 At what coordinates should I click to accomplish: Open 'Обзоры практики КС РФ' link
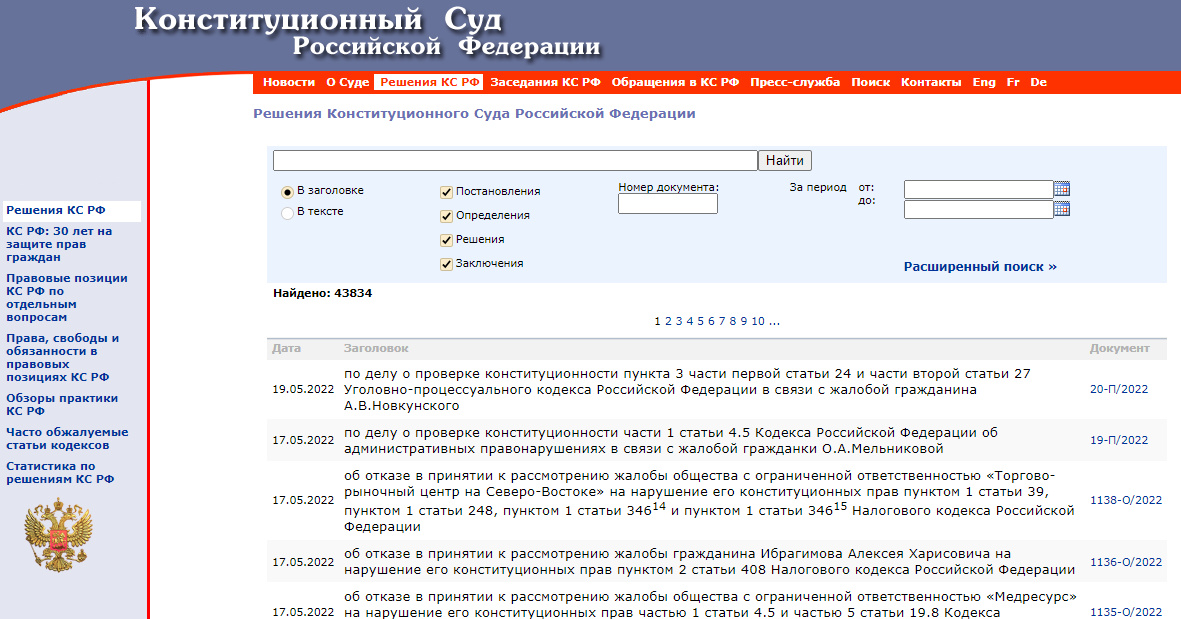(x=62, y=404)
